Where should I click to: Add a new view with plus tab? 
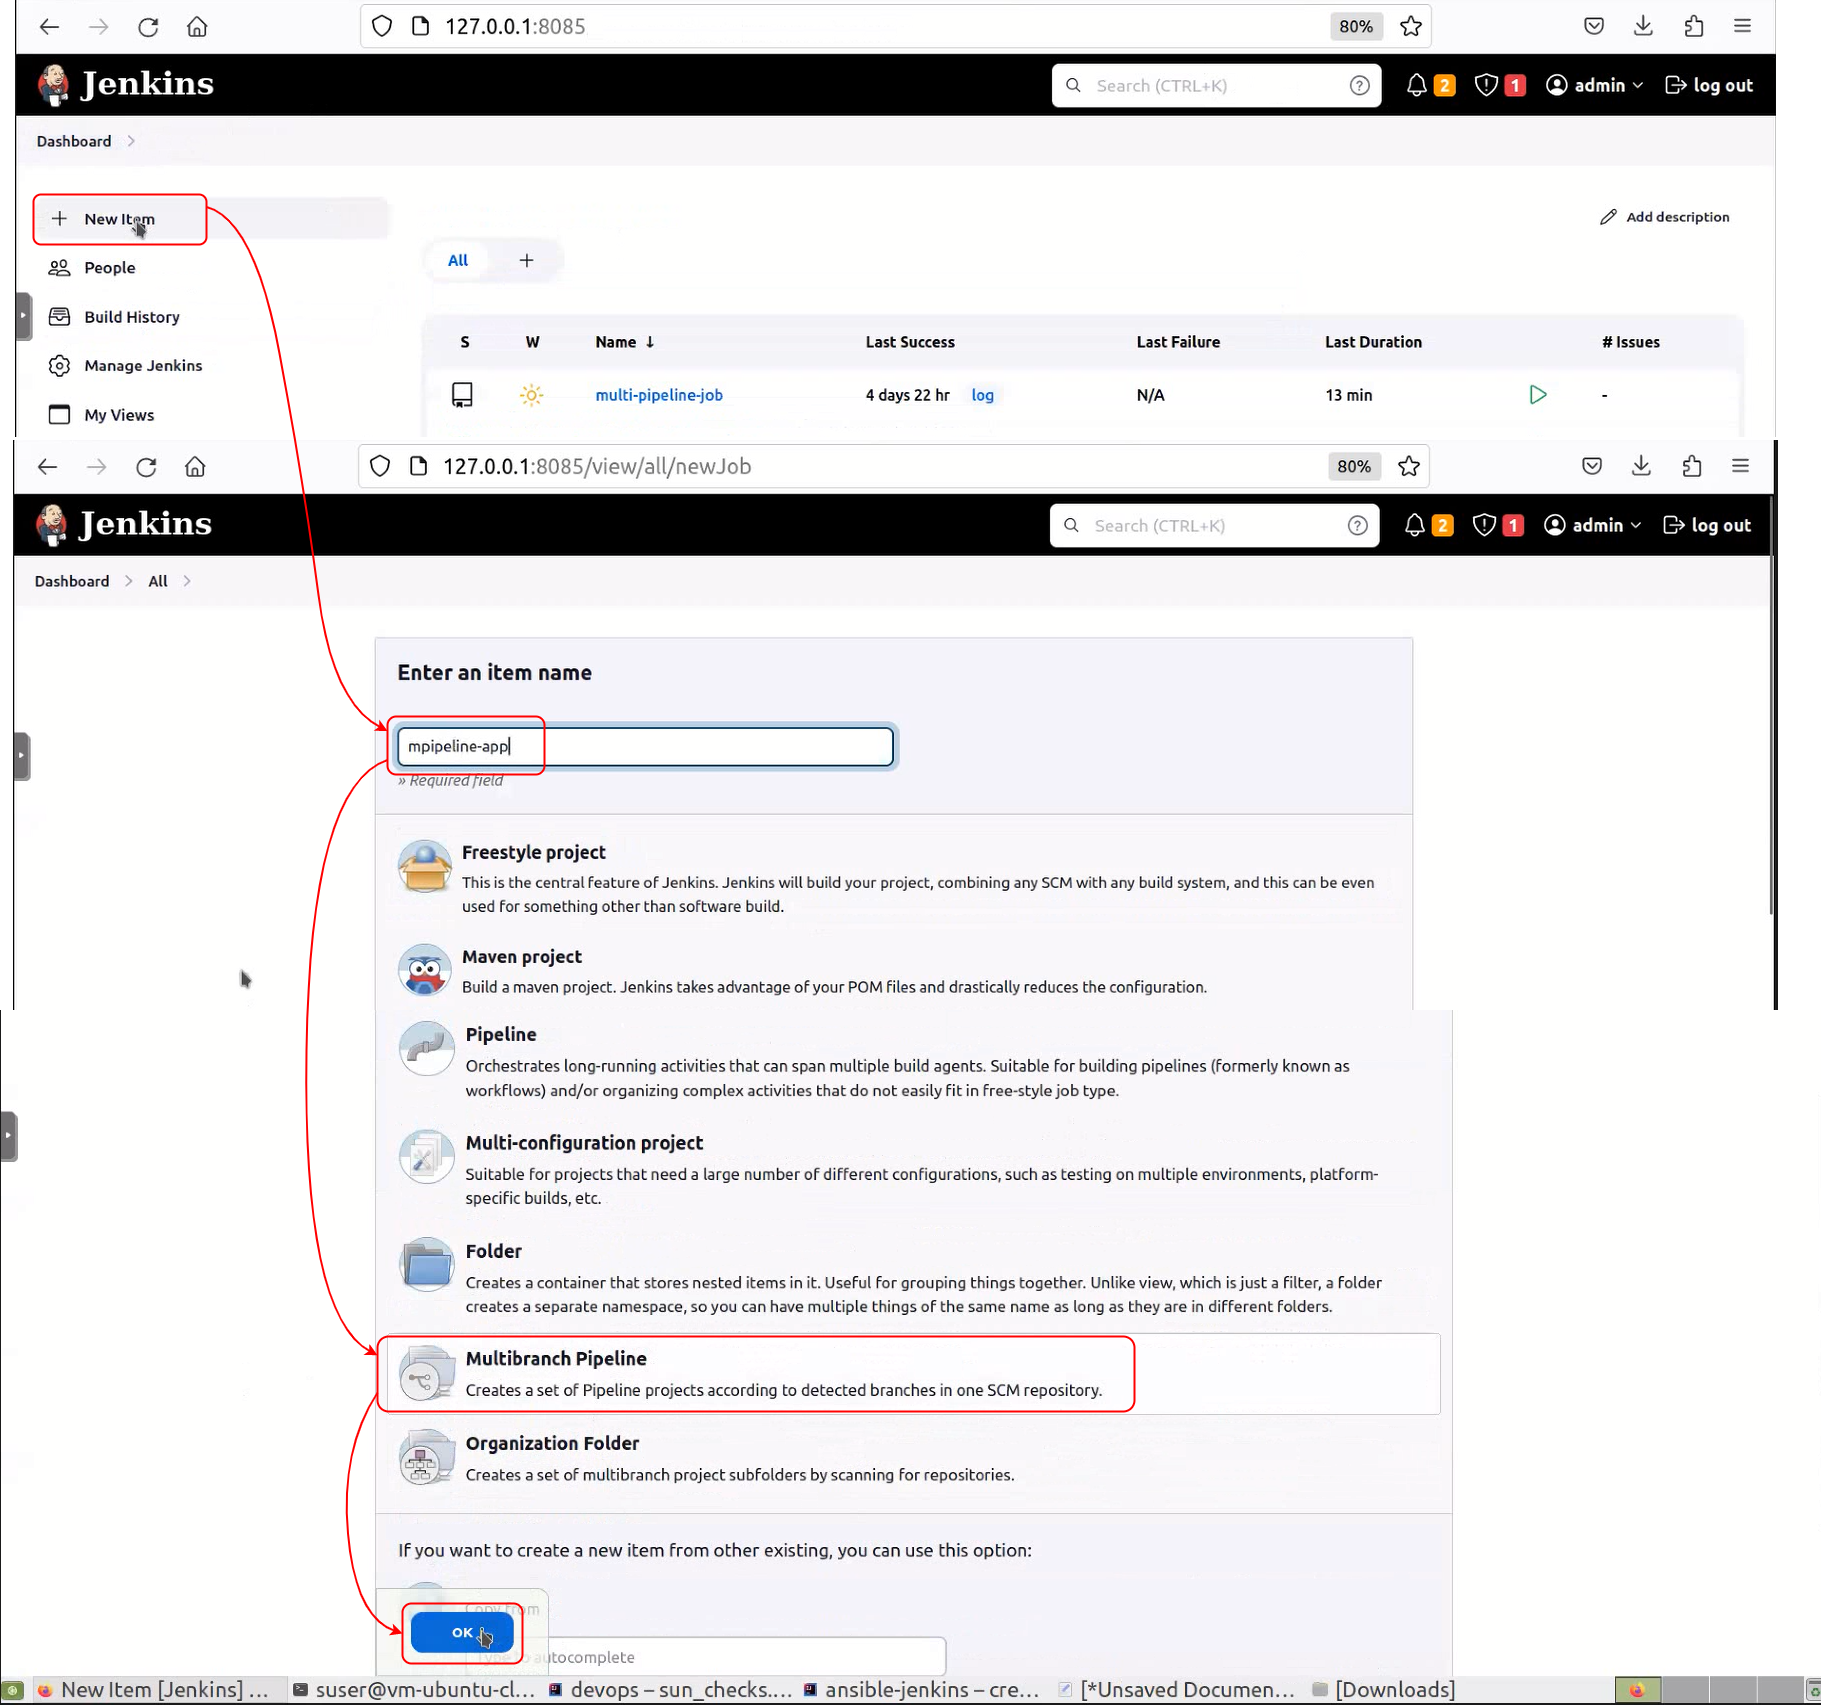[526, 261]
